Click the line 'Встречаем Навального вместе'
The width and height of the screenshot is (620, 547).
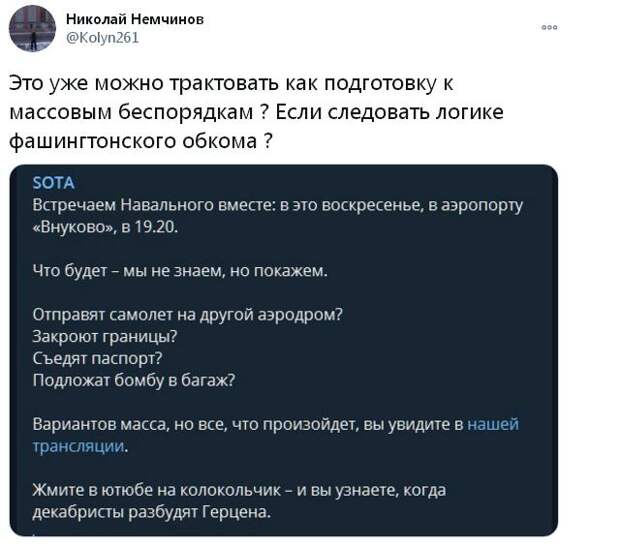click(277, 204)
